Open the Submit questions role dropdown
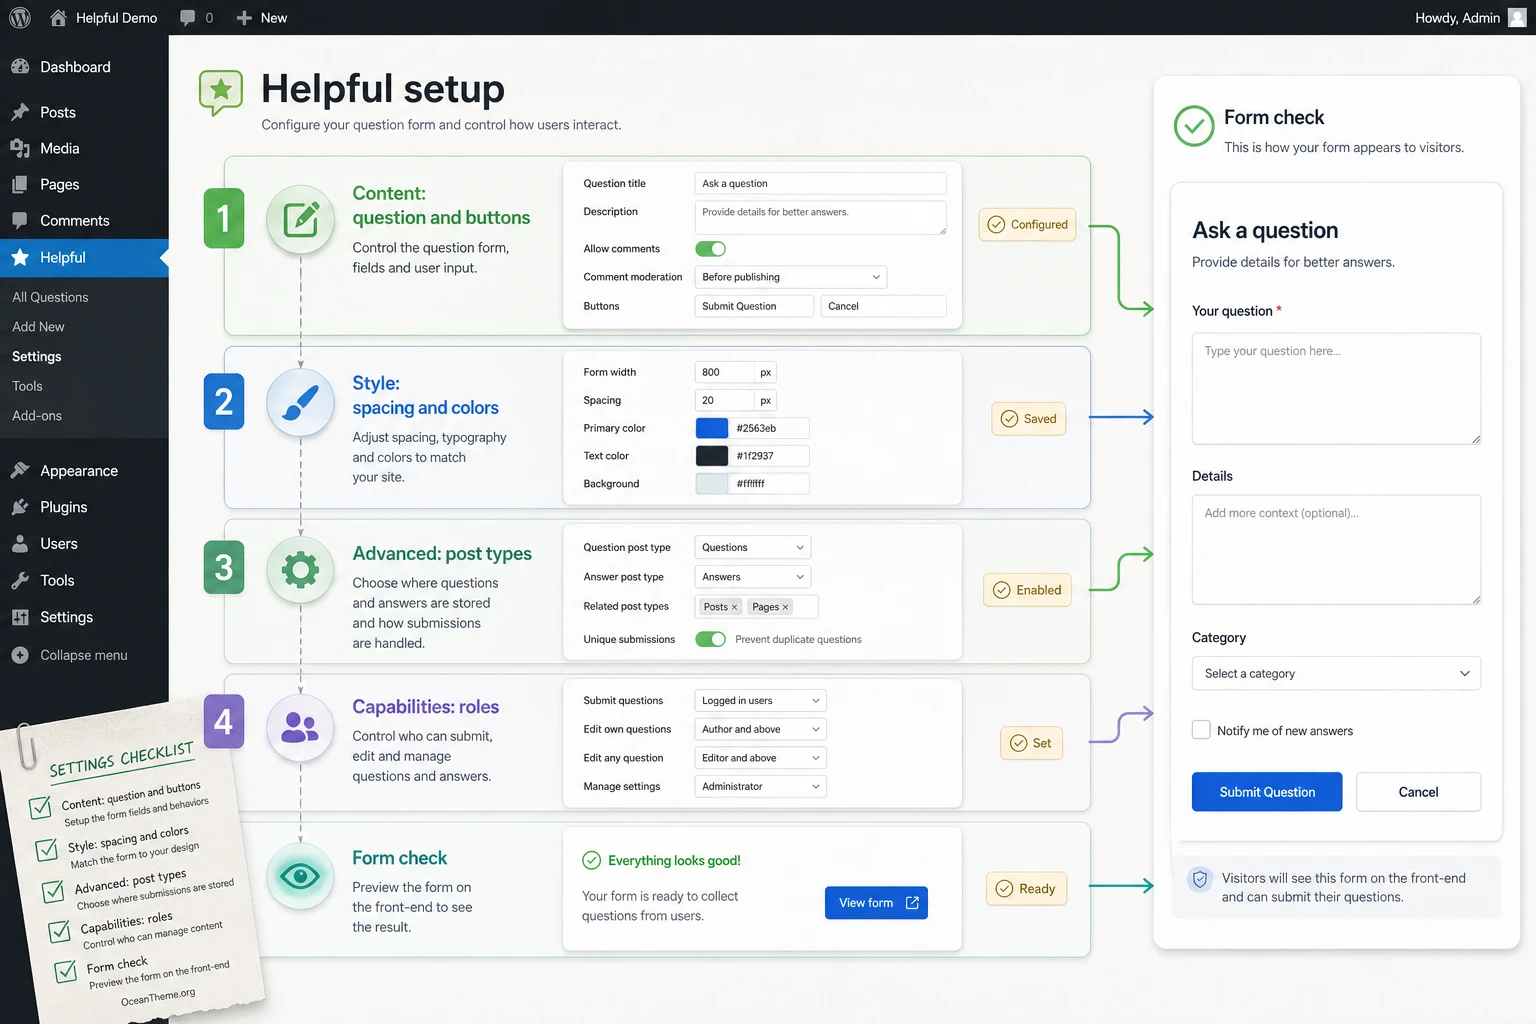The height and width of the screenshot is (1024, 1536). (761, 701)
